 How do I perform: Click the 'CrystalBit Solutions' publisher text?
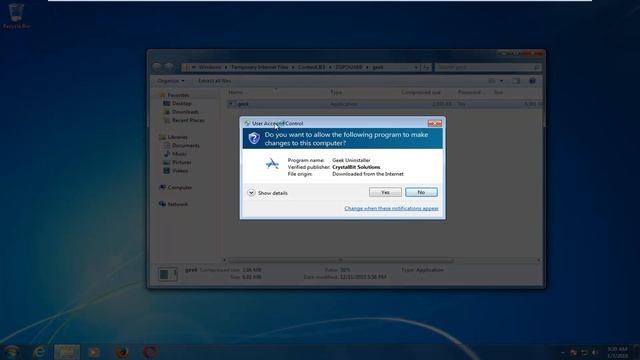(356, 167)
